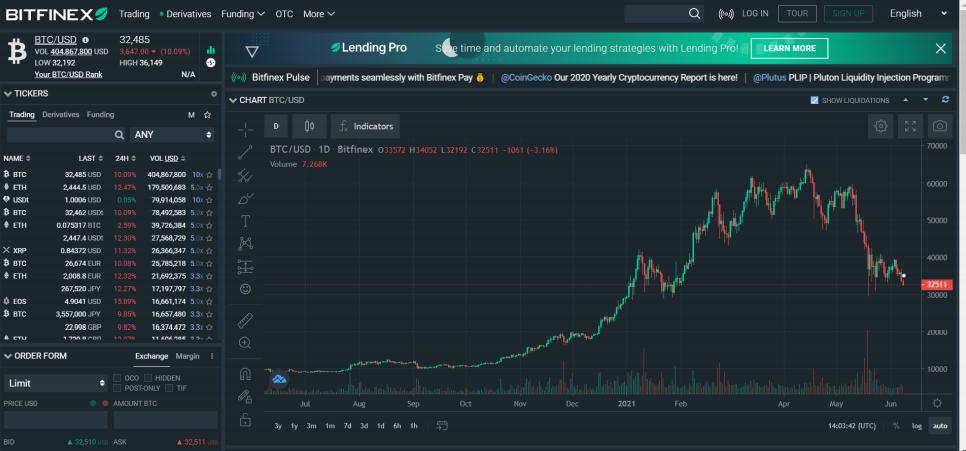The width and height of the screenshot is (966, 451).
Task: Select the XABCD pattern tool
Action: [x=245, y=243]
